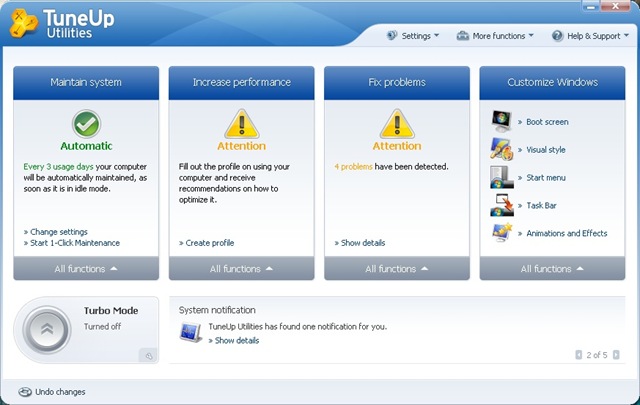Image resolution: width=640 pixels, height=405 pixels.
Task: Click the 'Every 3 usage days' green text
Action: click(x=58, y=167)
